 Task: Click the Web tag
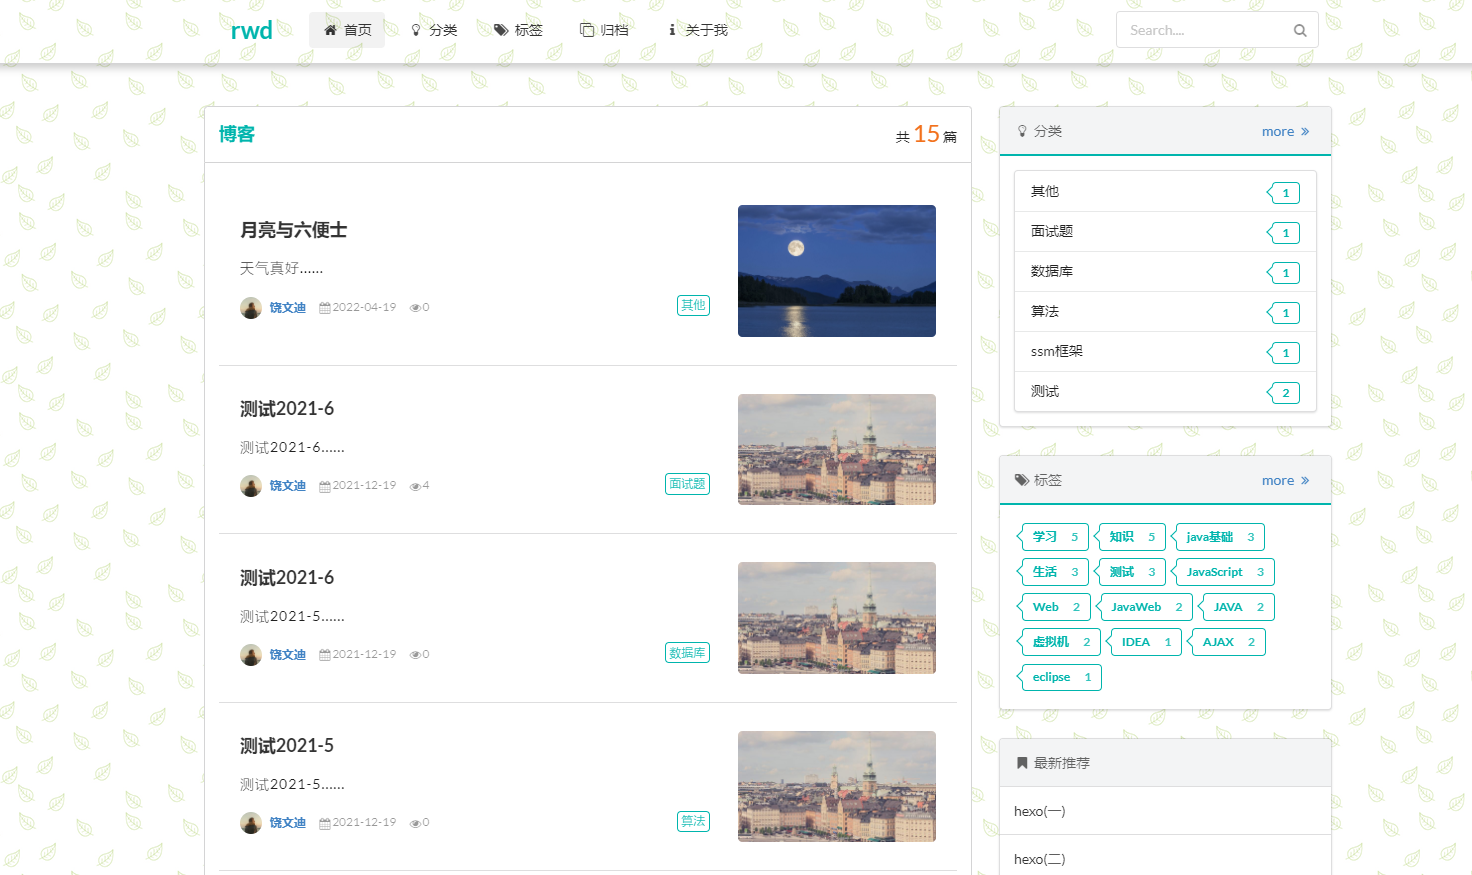[x=1055, y=607]
